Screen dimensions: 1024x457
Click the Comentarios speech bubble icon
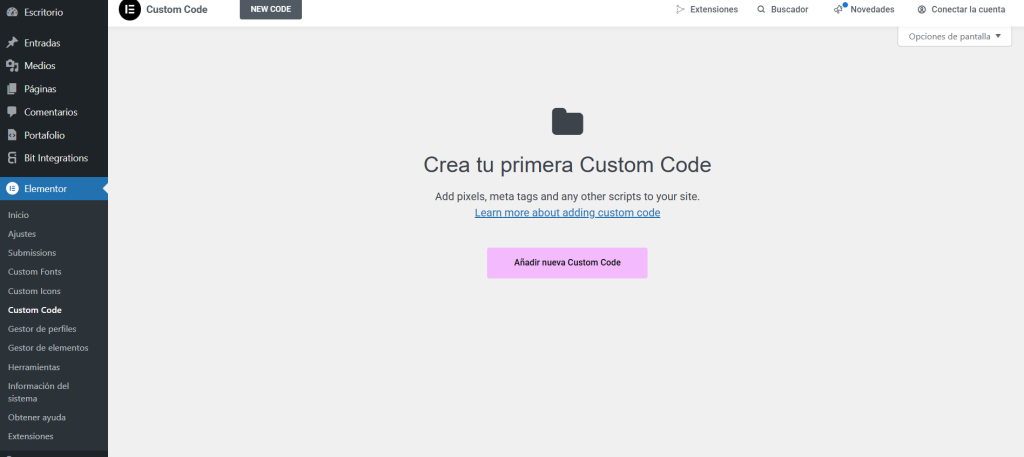point(12,112)
